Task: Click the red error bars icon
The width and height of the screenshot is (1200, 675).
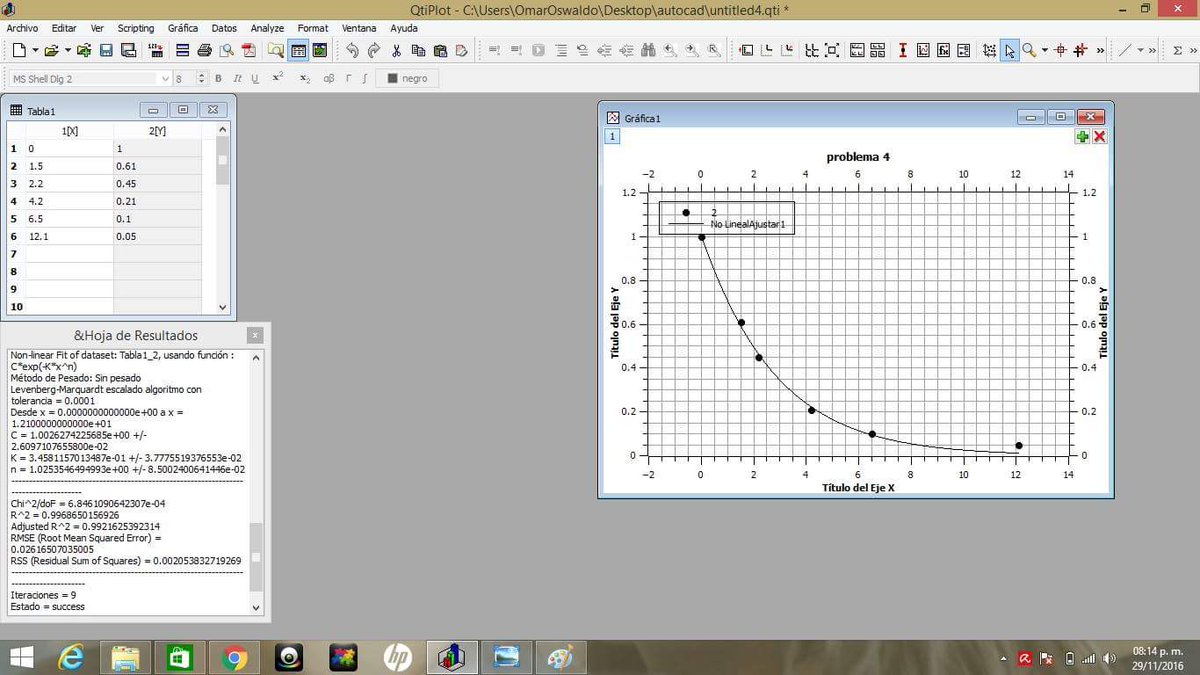Action: (902, 50)
